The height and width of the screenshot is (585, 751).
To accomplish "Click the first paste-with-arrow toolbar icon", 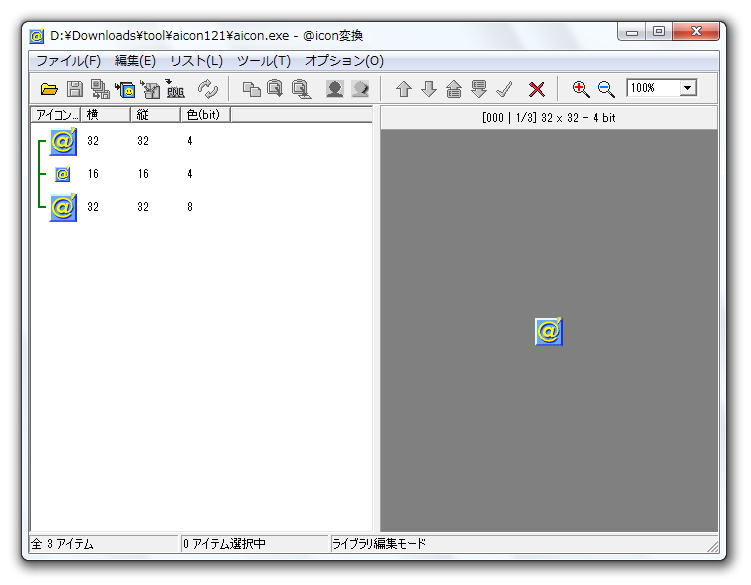I will (x=275, y=89).
